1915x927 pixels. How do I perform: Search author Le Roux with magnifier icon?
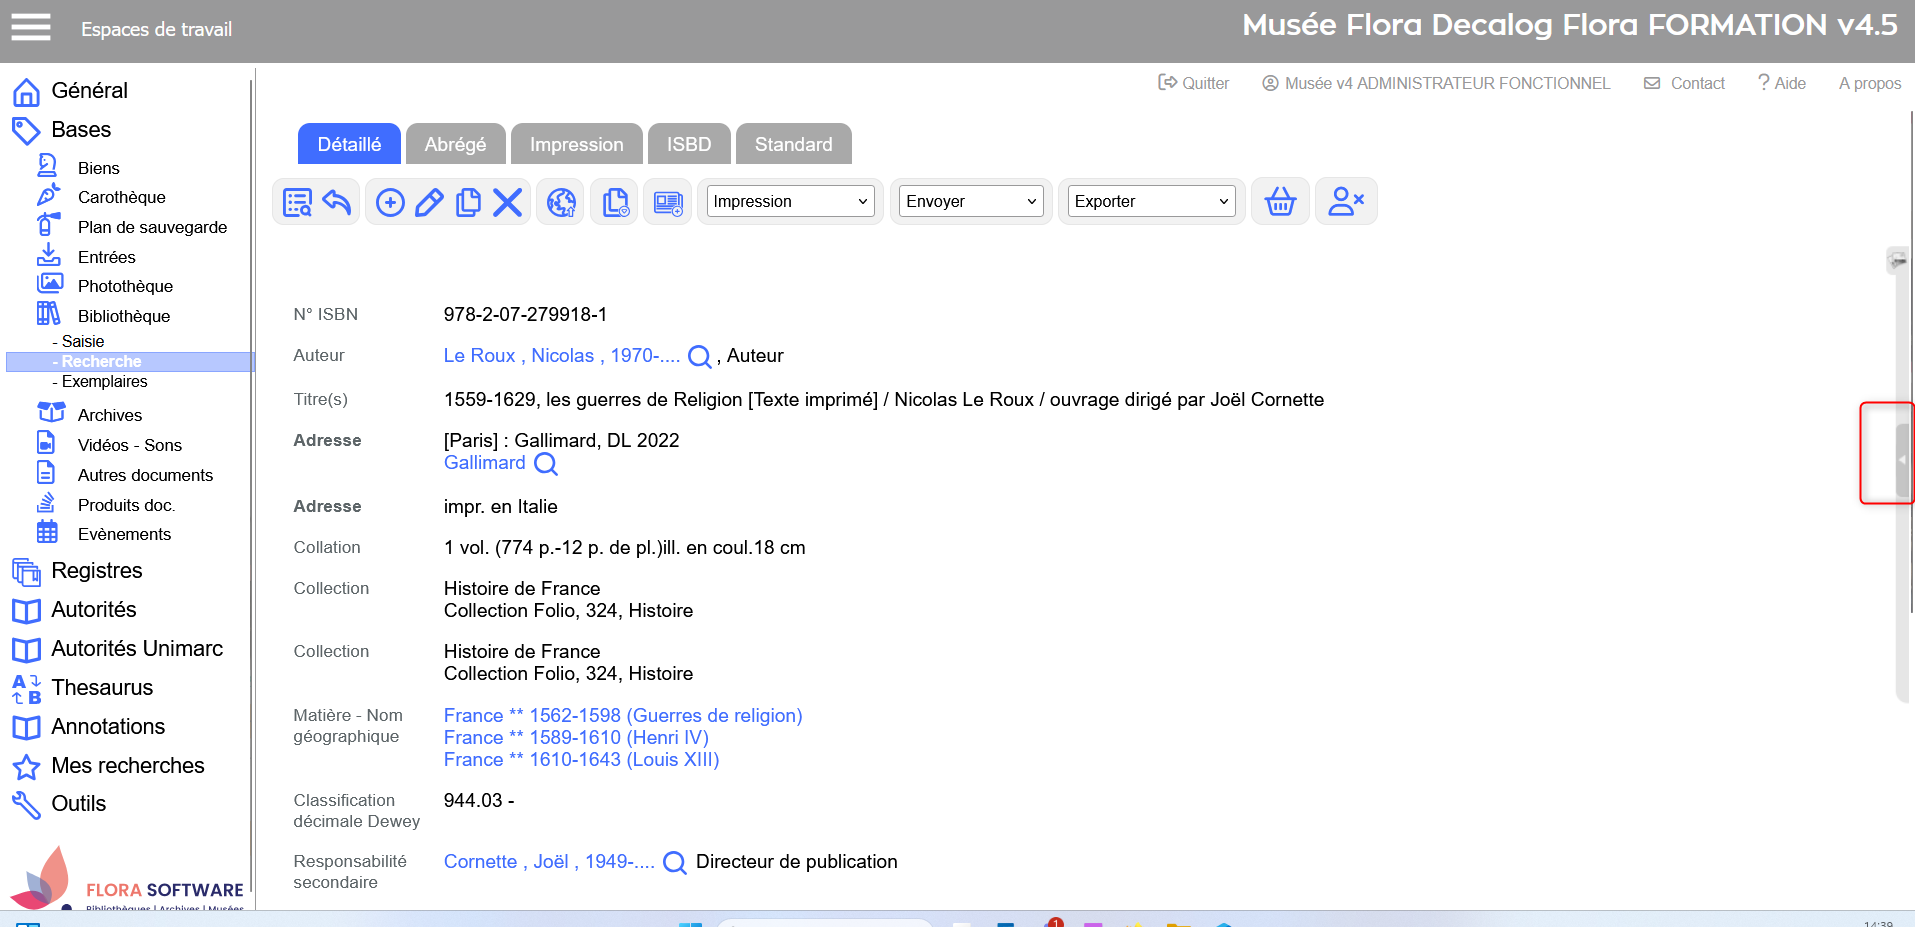click(x=700, y=357)
